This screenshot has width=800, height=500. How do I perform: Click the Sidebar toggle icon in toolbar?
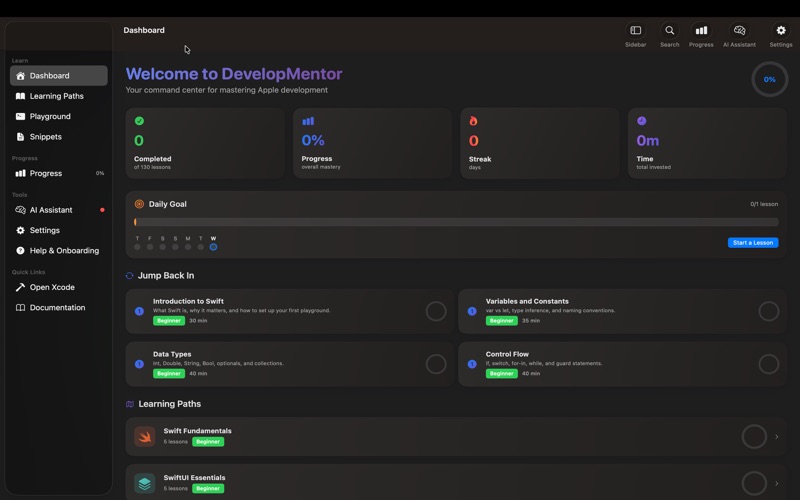(x=635, y=31)
